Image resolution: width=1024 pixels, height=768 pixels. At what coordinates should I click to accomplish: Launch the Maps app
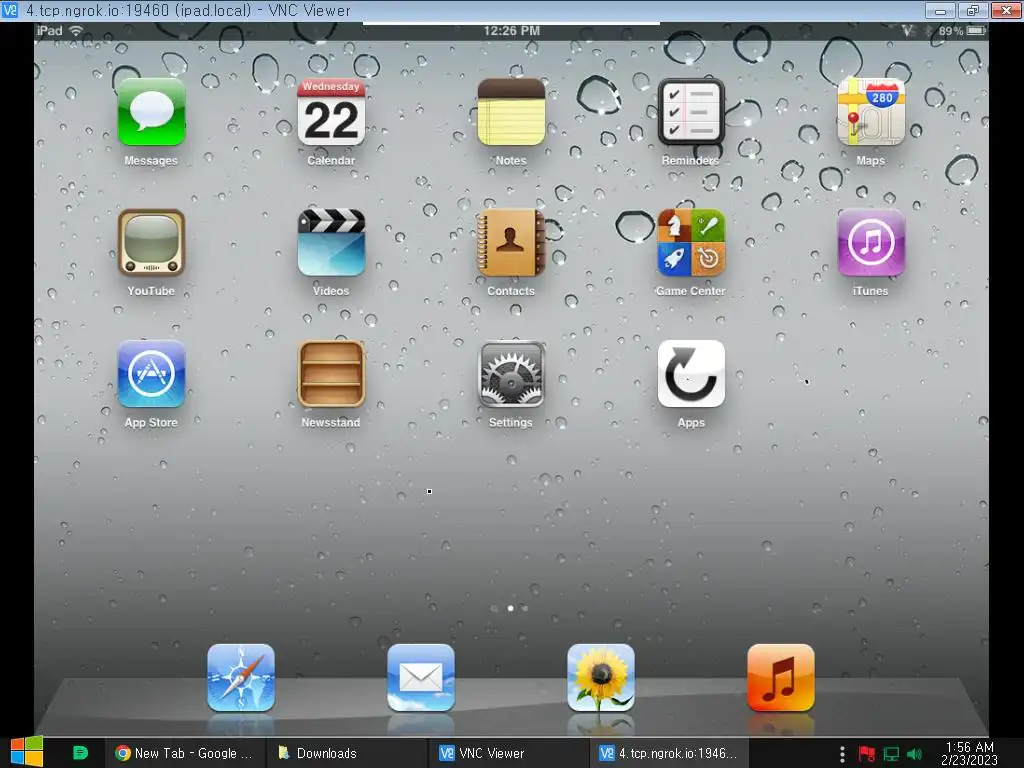pos(871,112)
